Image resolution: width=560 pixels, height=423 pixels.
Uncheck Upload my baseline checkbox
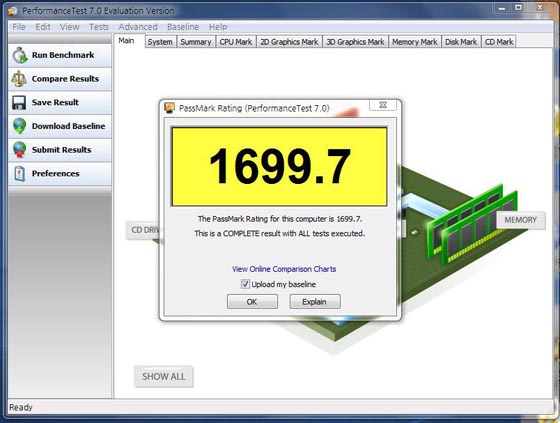pyautogui.click(x=245, y=284)
